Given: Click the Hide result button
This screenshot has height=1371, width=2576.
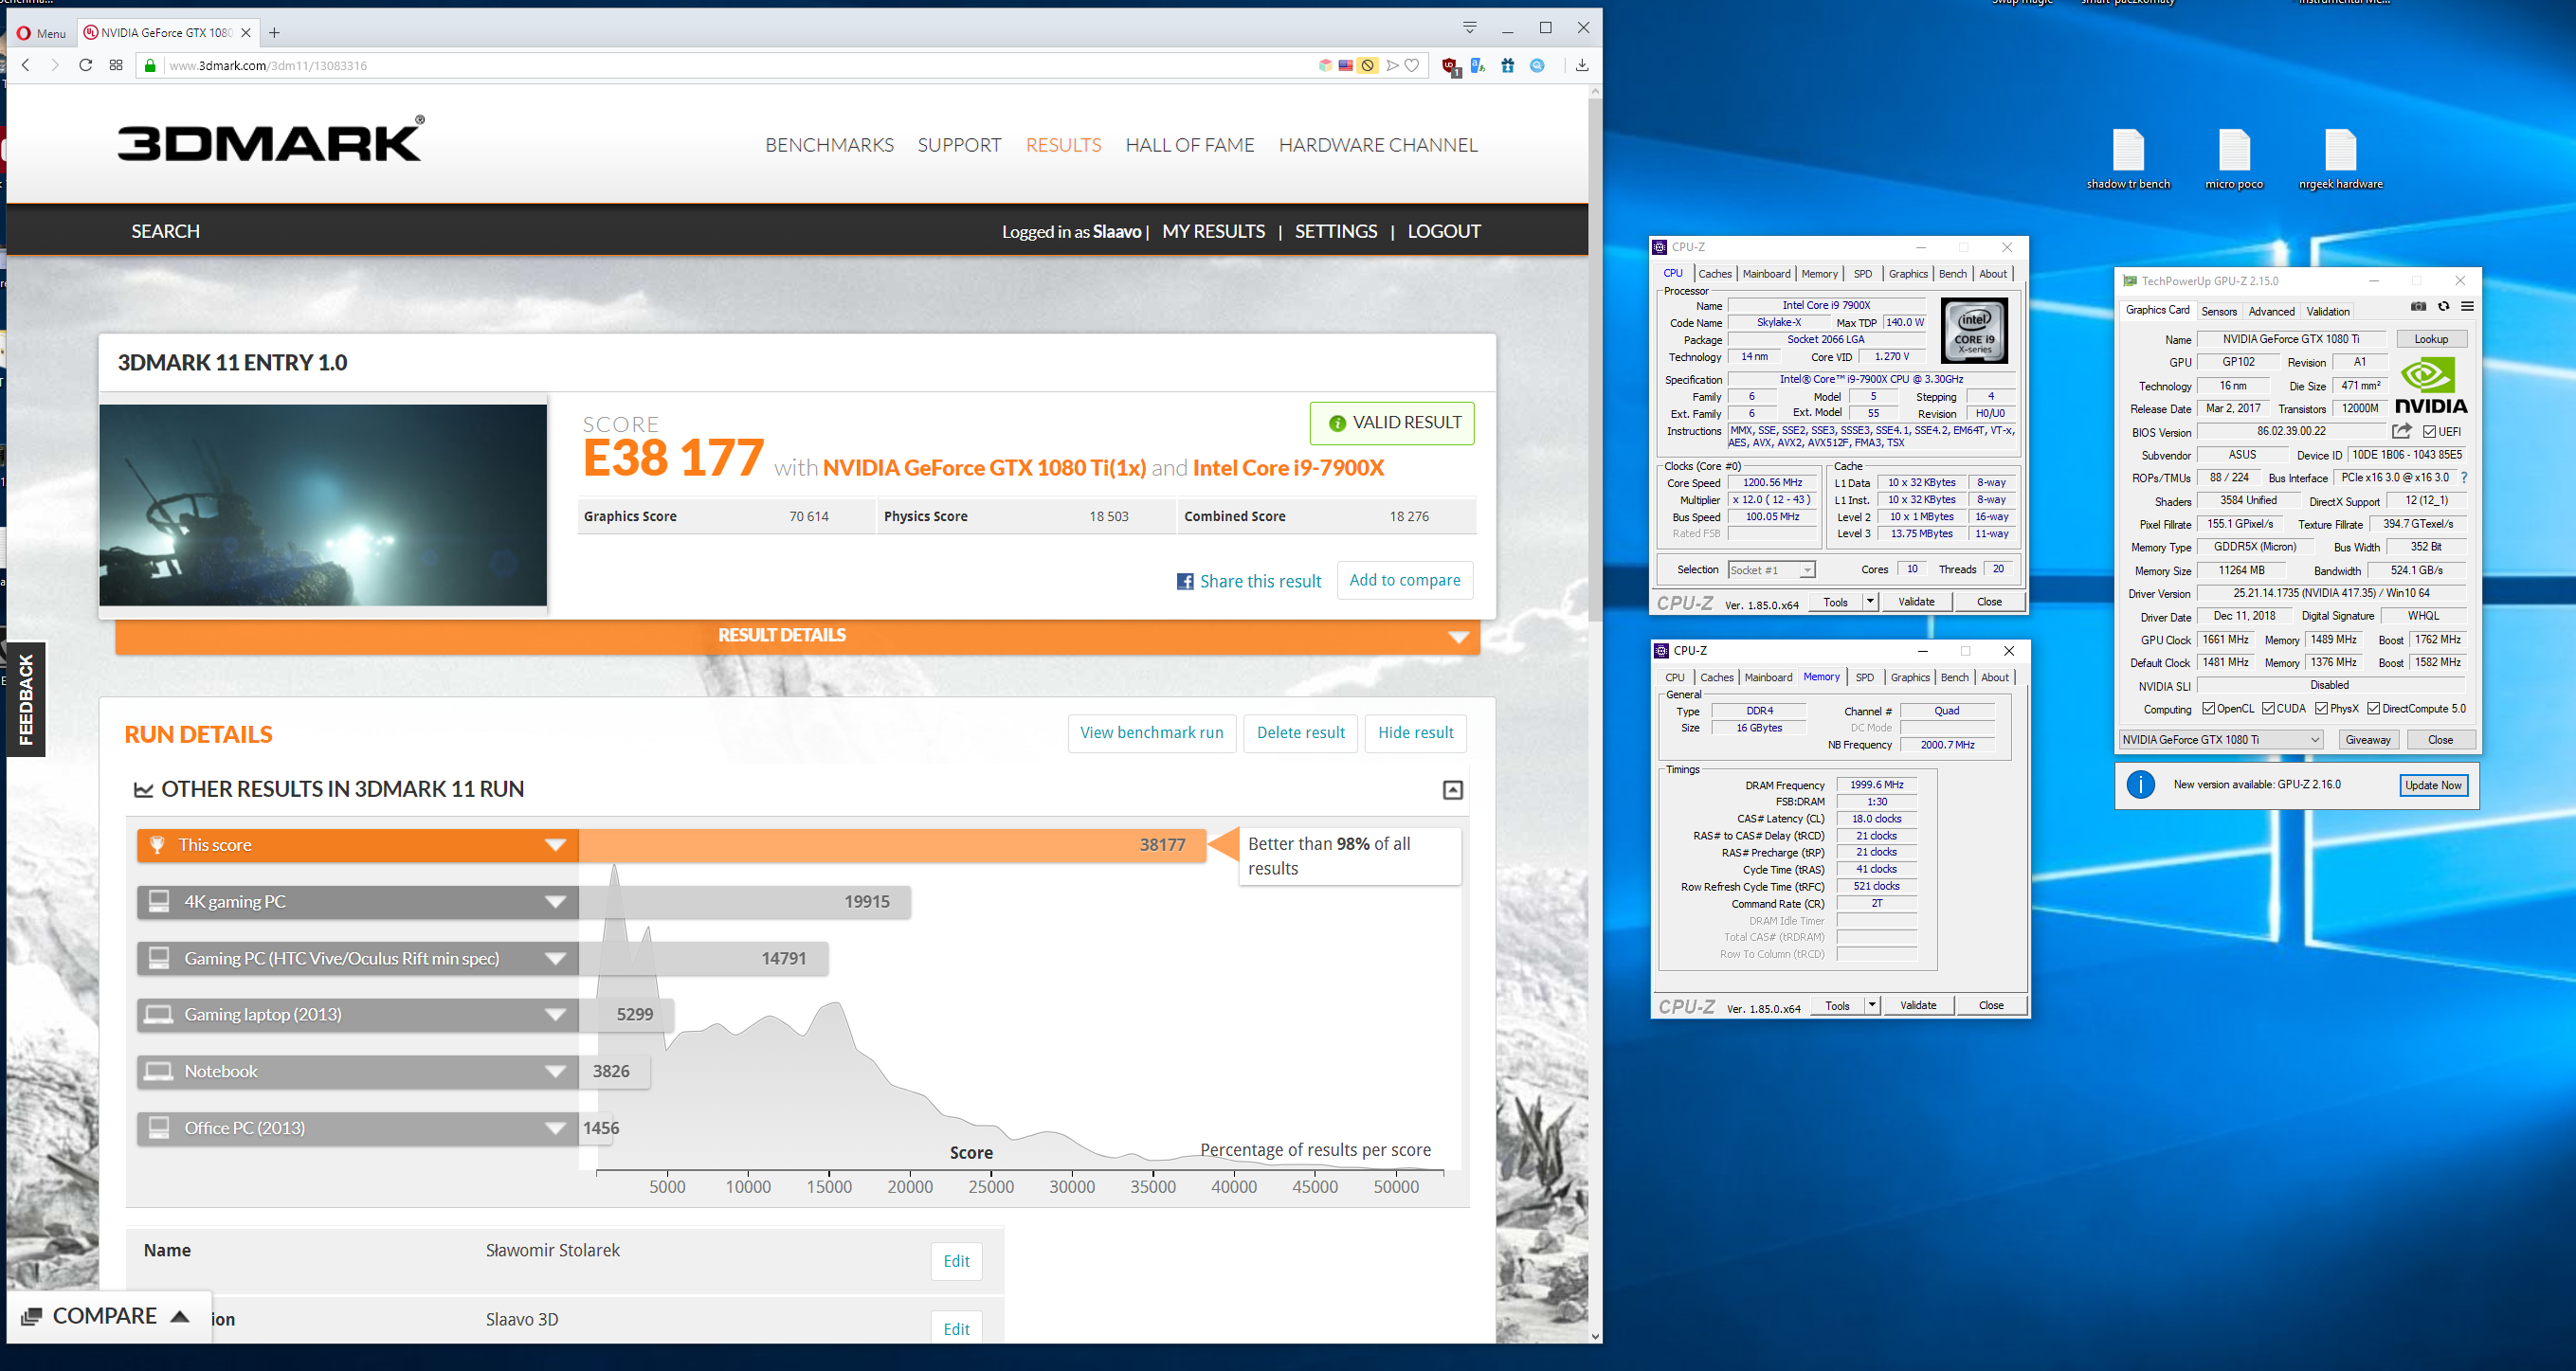Looking at the screenshot, I should pos(1416,733).
